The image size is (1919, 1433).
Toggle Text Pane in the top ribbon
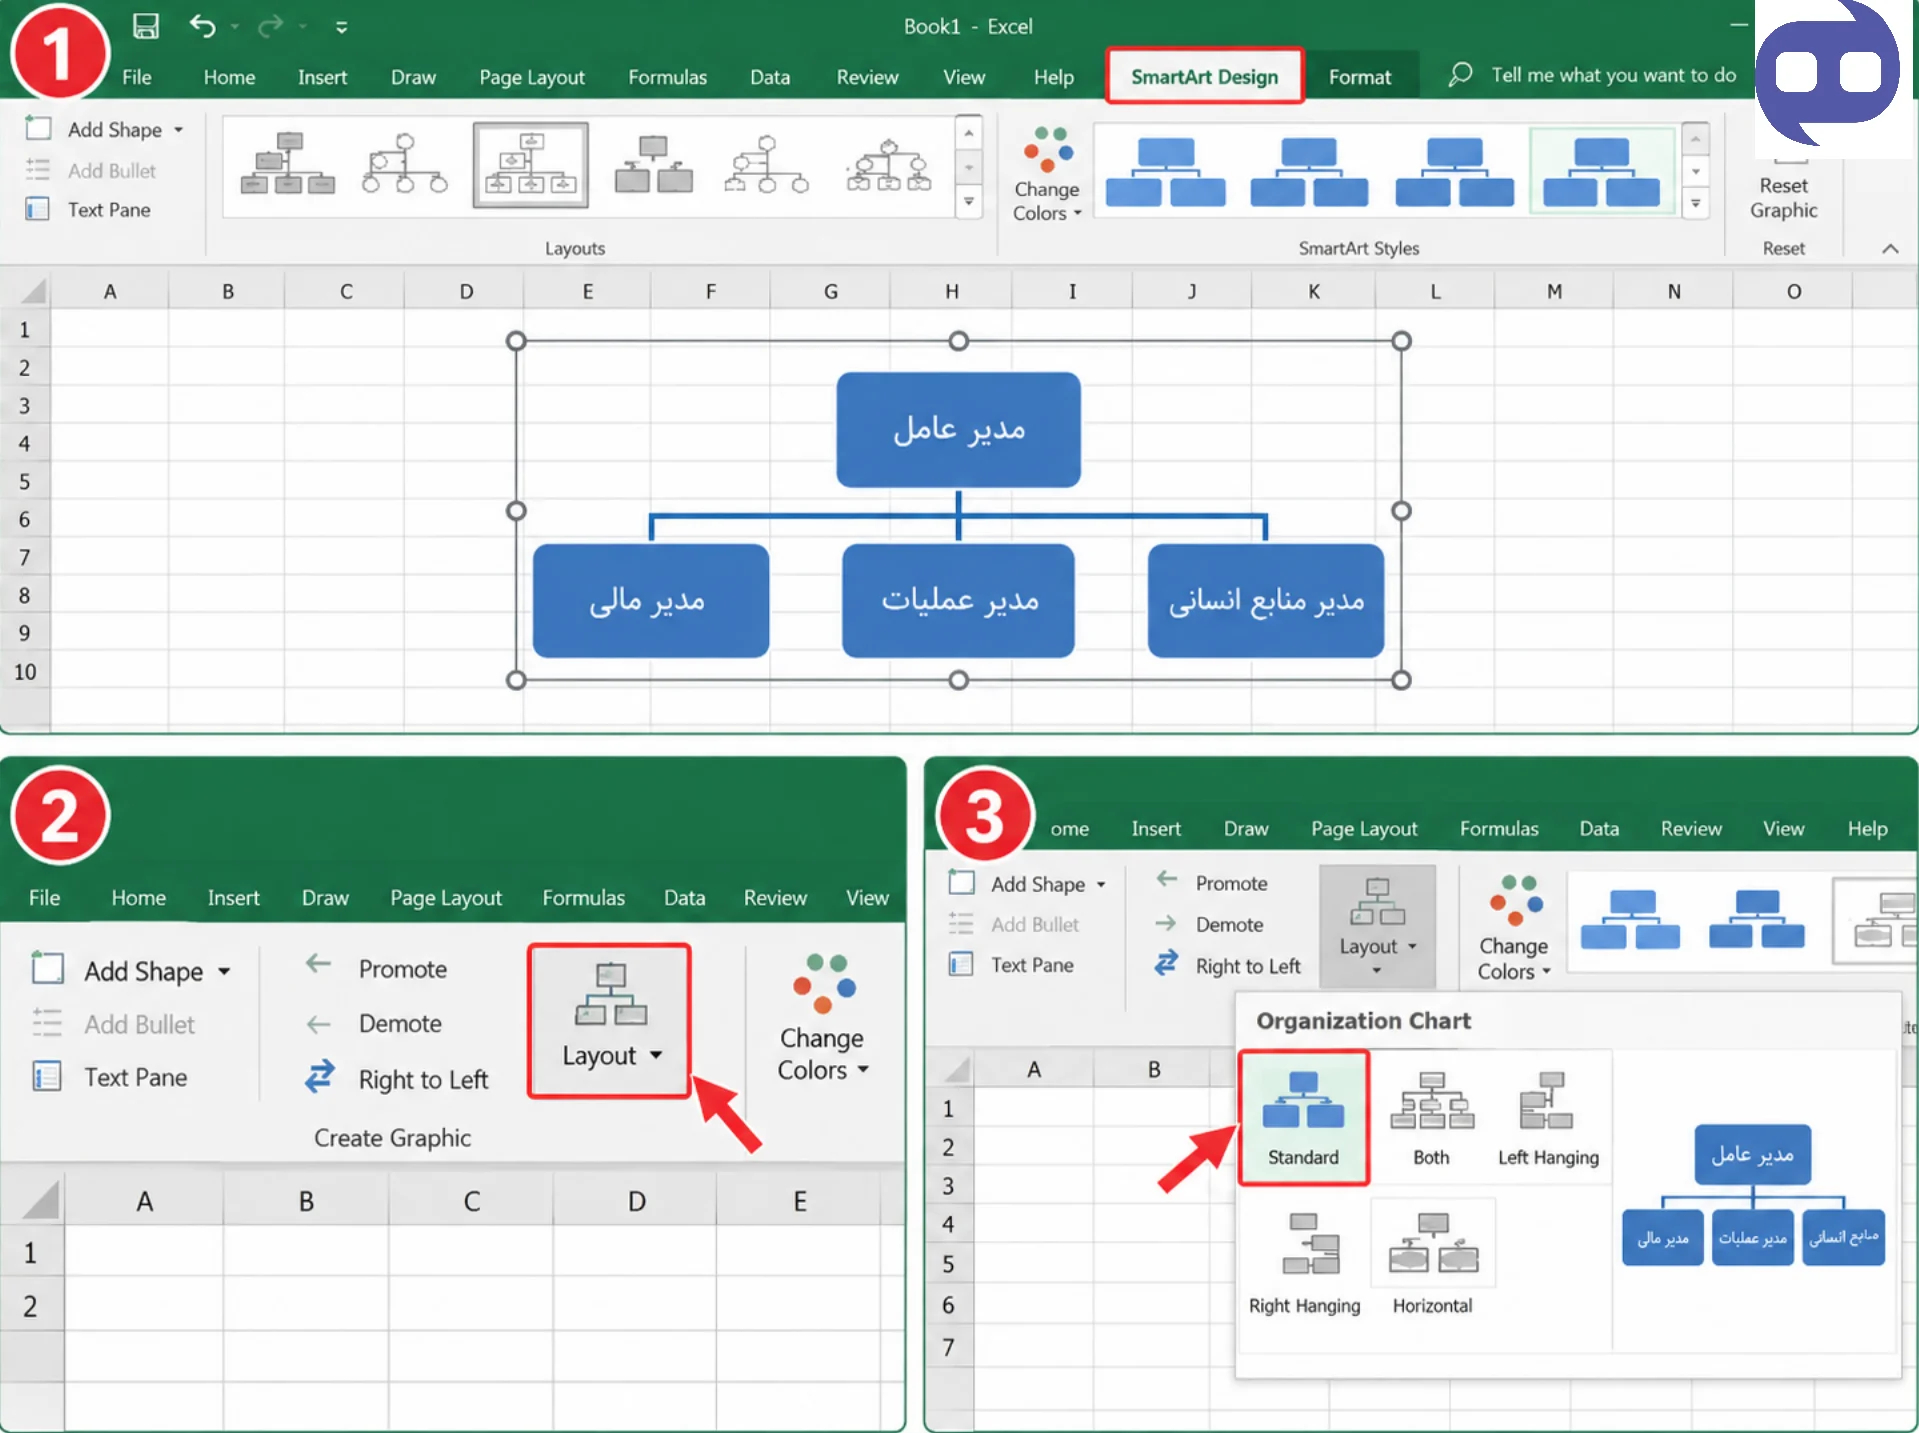[89, 210]
